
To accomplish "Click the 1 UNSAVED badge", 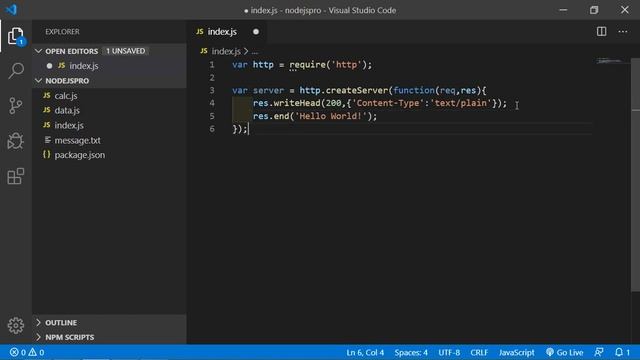I will pyautogui.click(x=125, y=51).
